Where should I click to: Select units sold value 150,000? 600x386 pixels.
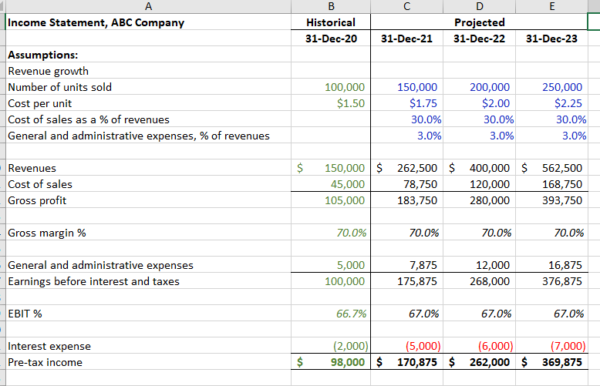click(407, 87)
